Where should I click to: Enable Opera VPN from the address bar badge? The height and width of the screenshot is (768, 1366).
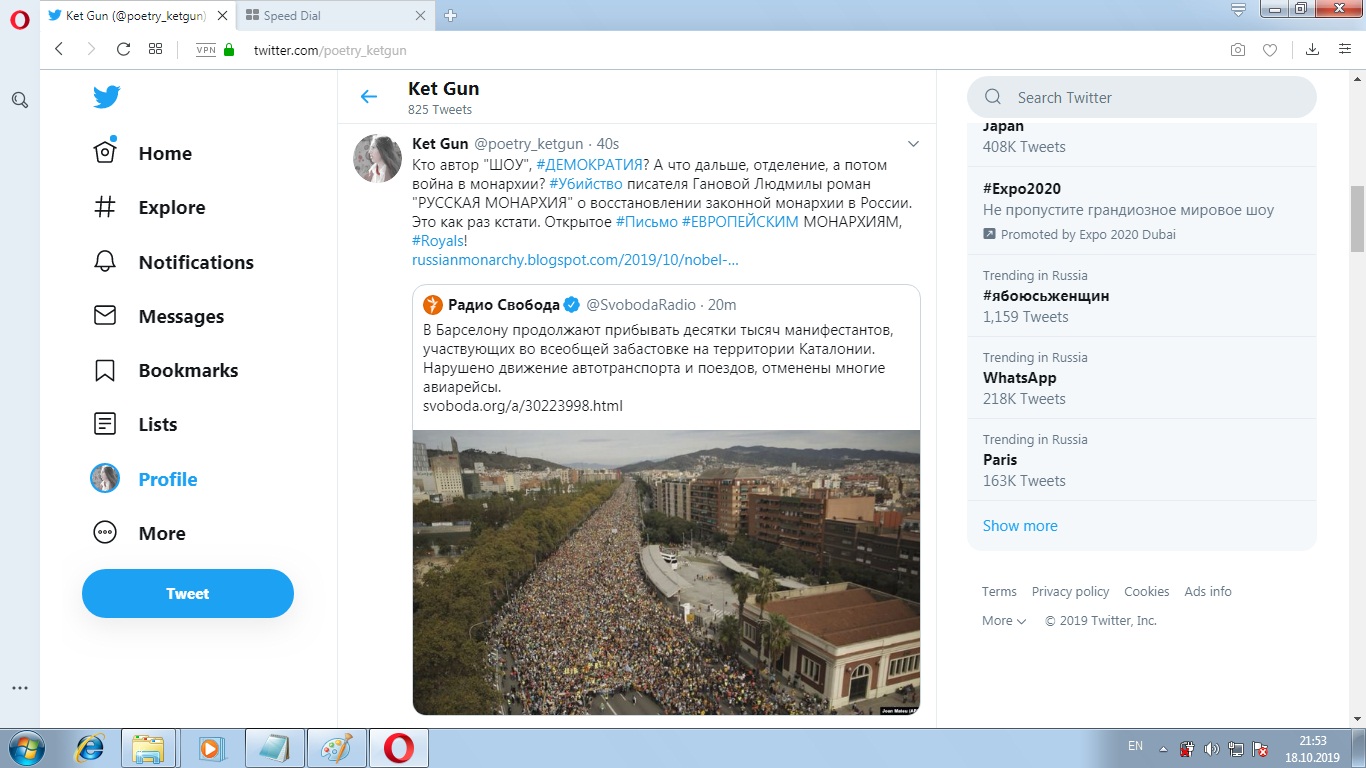click(205, 48)
